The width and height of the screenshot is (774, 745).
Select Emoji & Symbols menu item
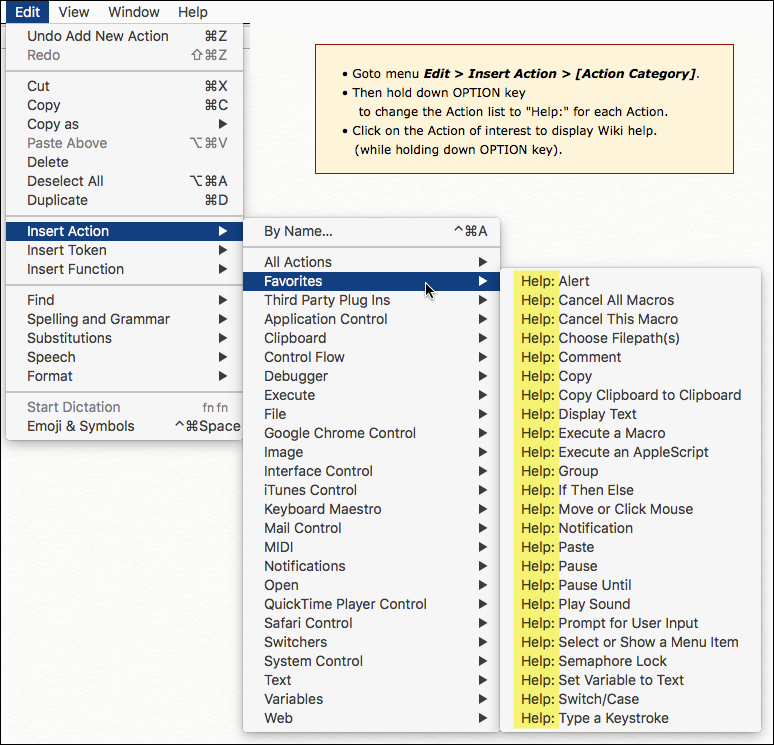[x=80, y=426]
